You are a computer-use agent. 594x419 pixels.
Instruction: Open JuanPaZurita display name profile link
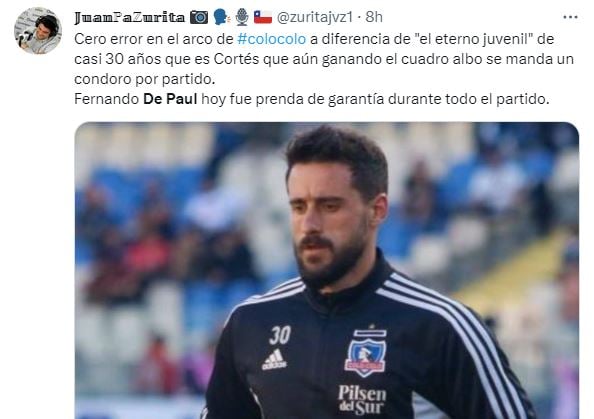coord(130,17)
